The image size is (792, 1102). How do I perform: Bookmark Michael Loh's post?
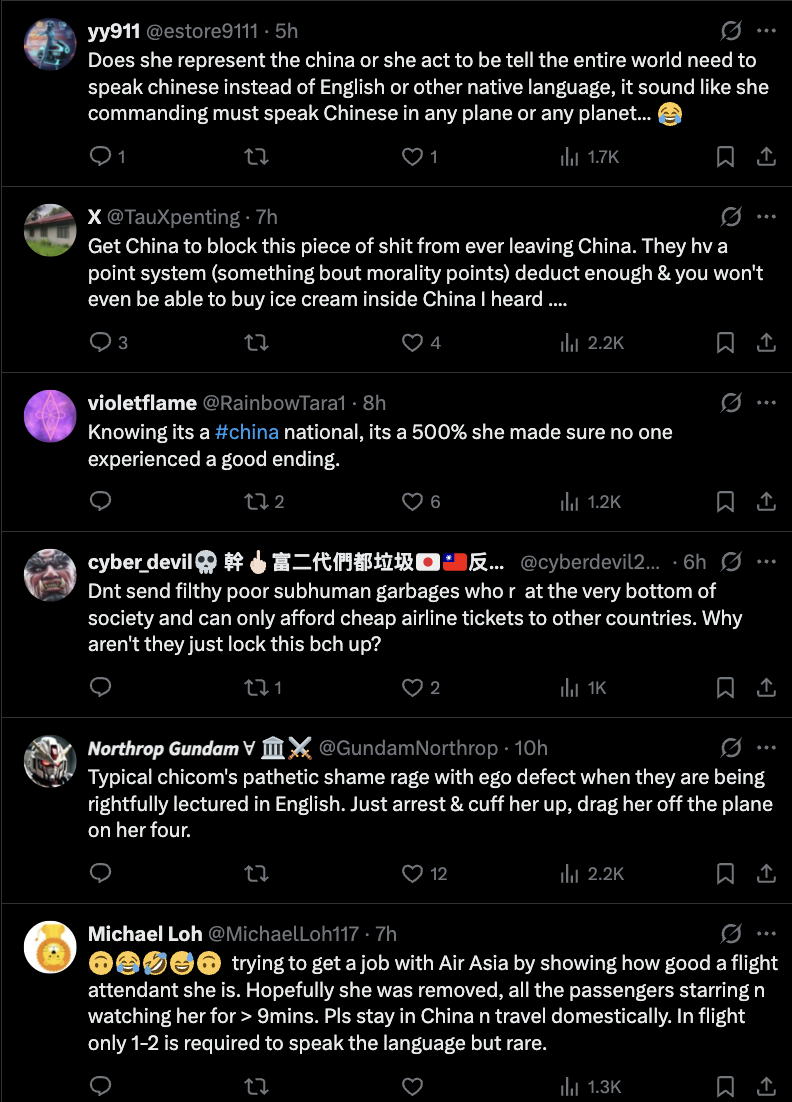pyautogui.click(x=726, y=1086)
